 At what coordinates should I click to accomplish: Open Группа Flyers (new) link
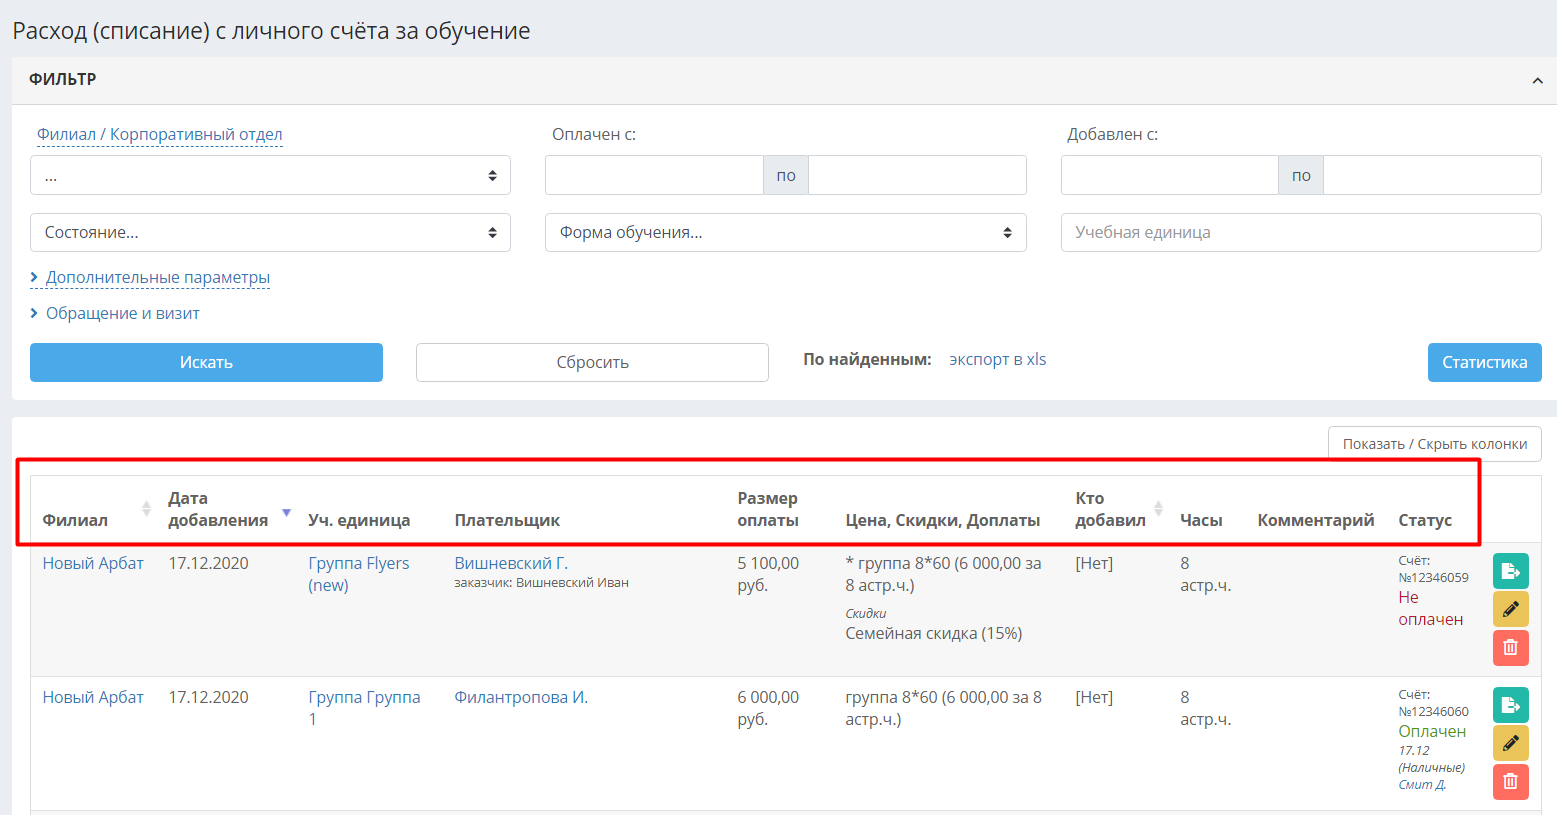coord(359,574)
